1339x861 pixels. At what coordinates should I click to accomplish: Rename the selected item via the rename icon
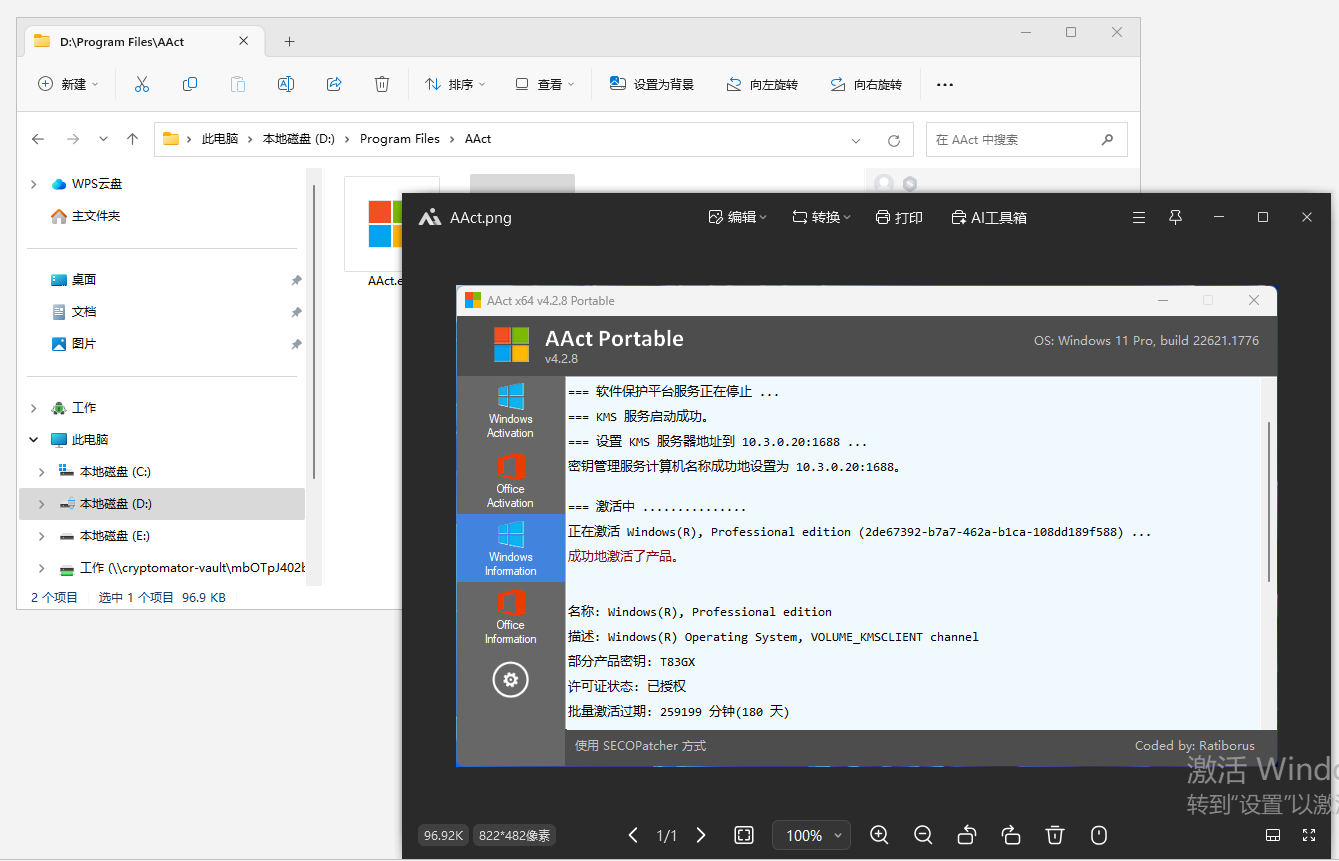tap(286, 84)
